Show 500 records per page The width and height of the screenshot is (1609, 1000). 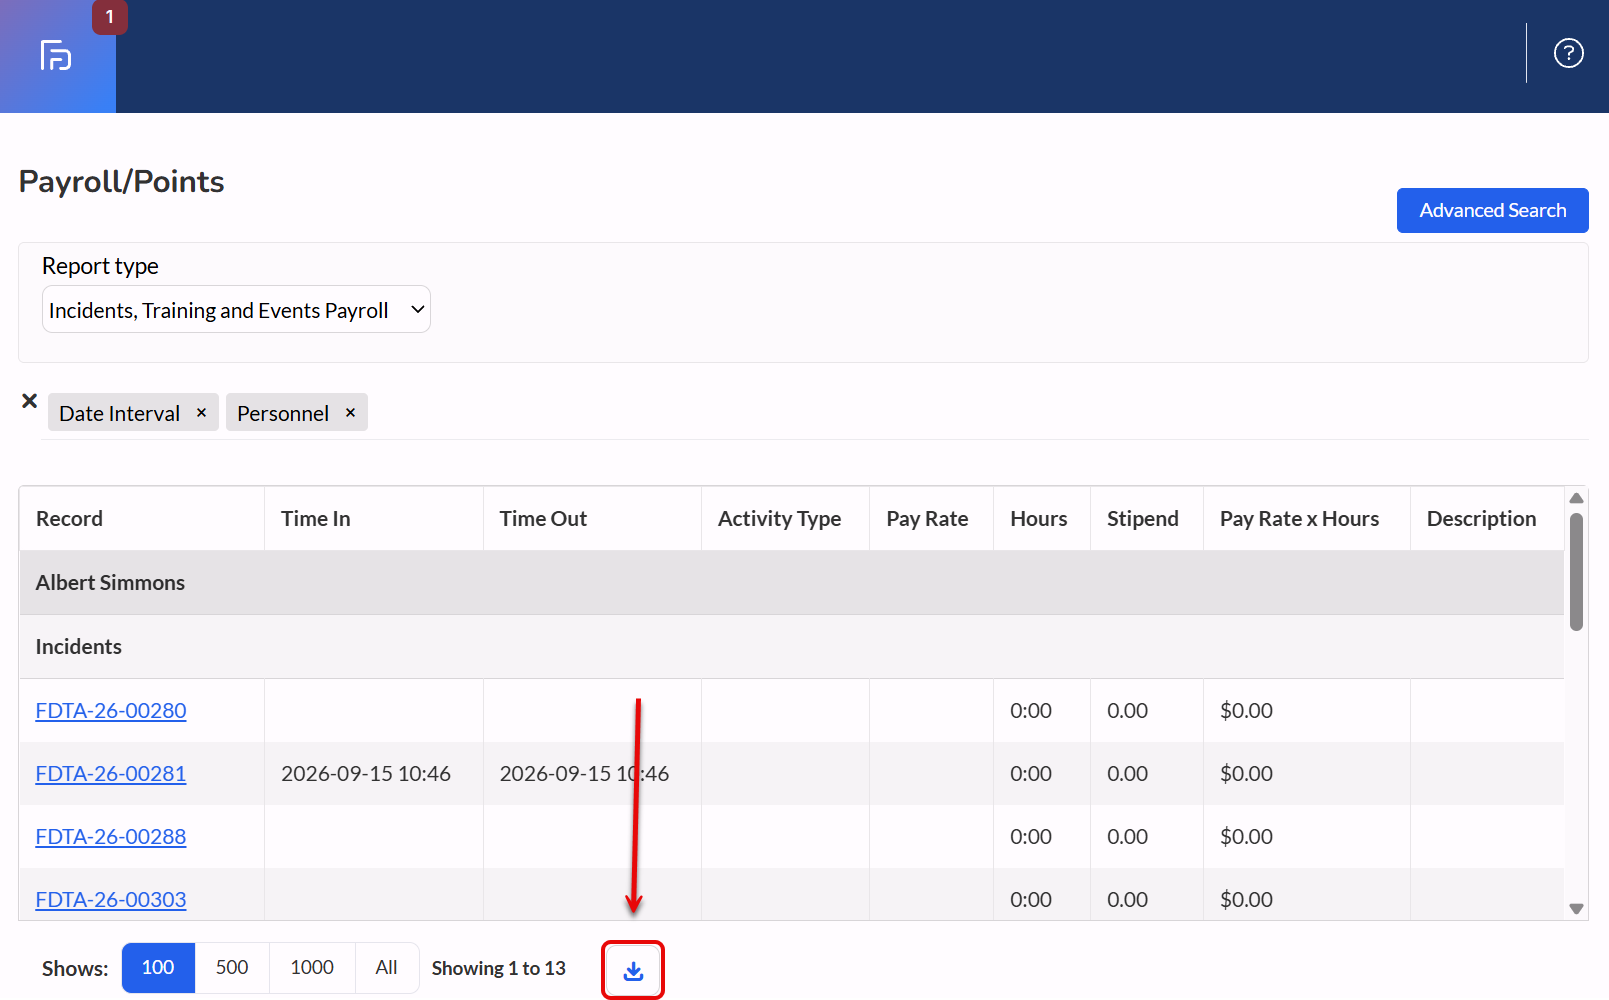pyautogui.click(x=232, y=967)
